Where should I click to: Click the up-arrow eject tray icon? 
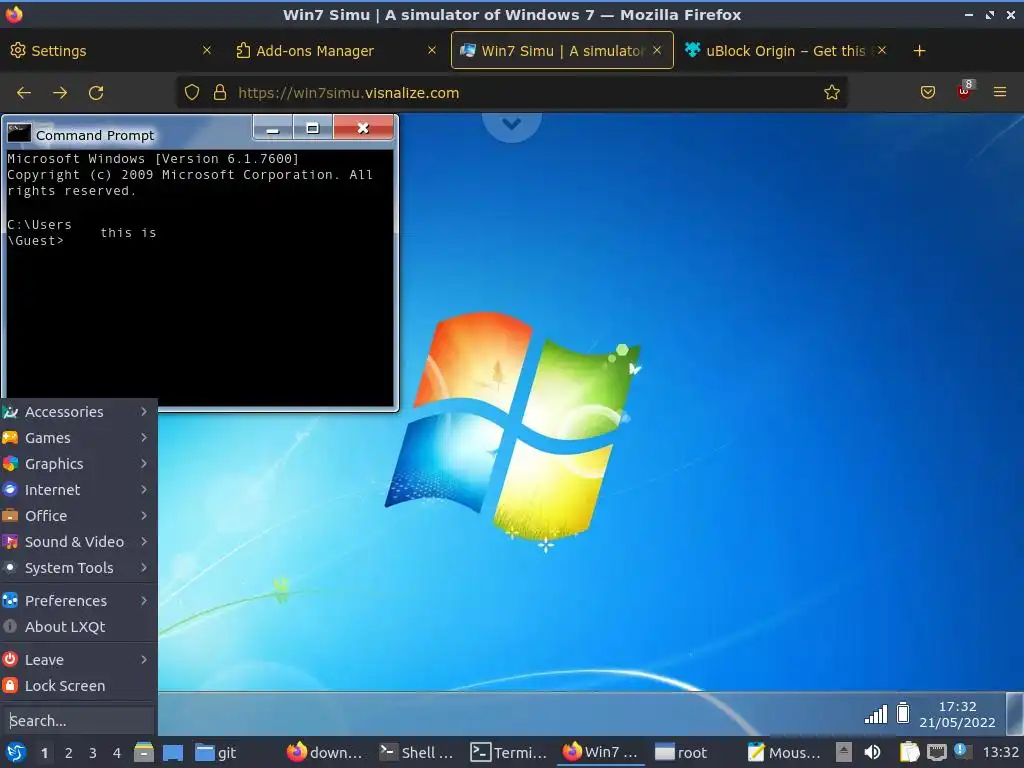(x=844, y=753)
